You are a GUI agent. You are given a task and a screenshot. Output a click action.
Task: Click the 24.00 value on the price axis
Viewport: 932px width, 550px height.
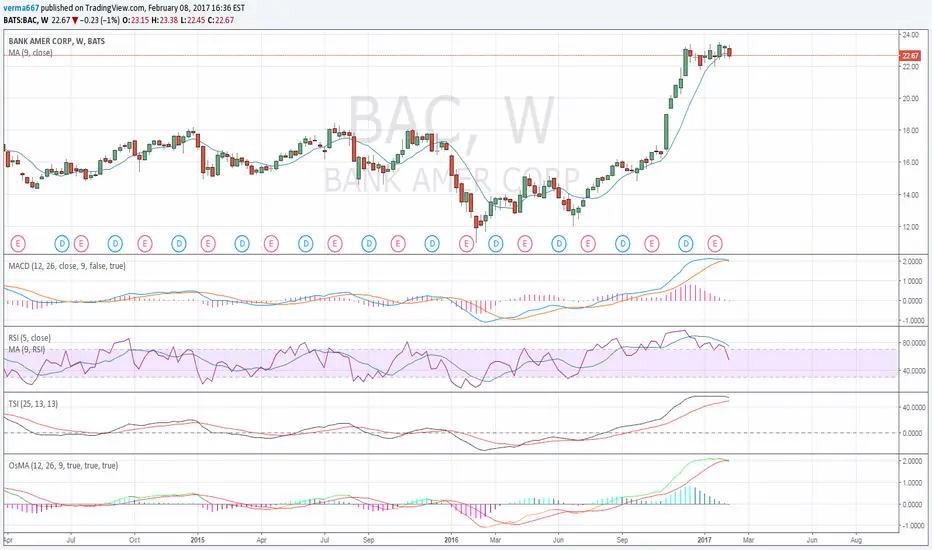(911, 35)
